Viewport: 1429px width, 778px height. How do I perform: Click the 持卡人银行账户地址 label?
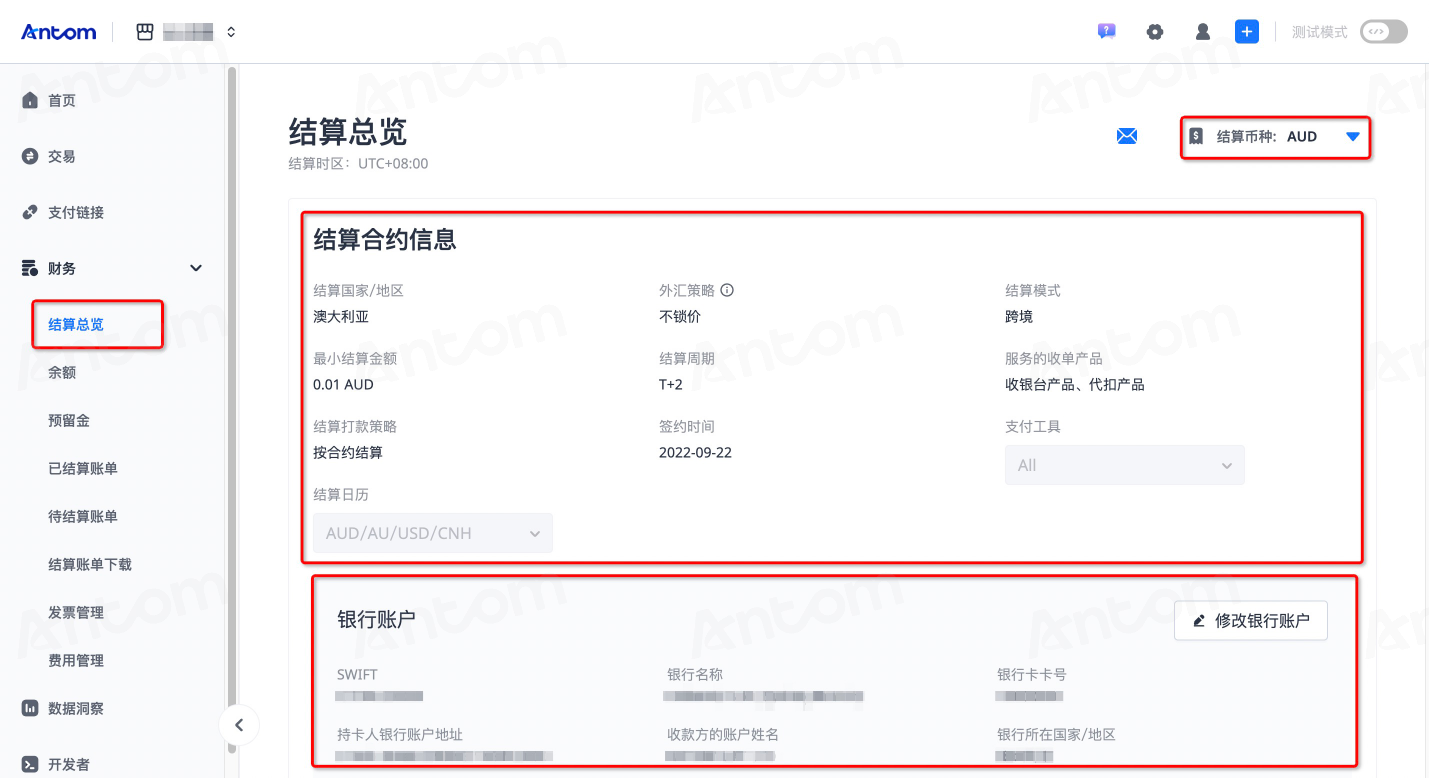pyautogui.click(x=400, y=734)
